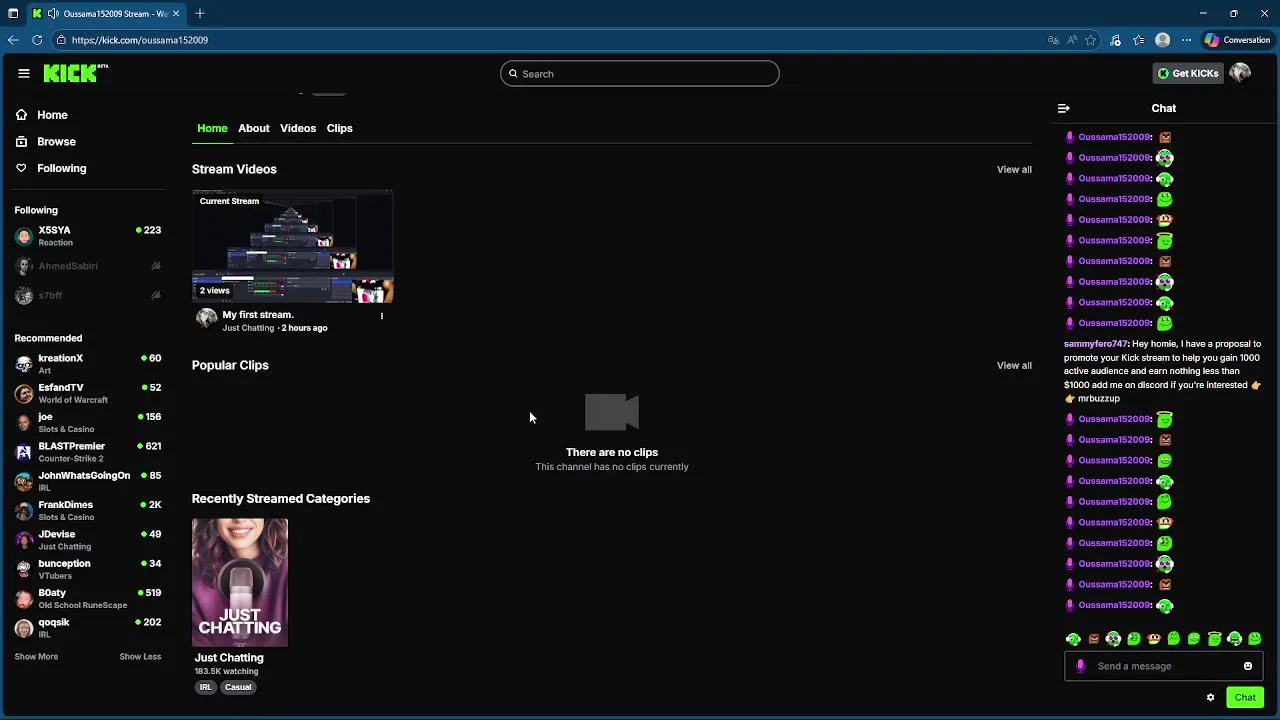Open streamer avatar beside My first stream
The image size is (1280, 720).
click(206, 319)
